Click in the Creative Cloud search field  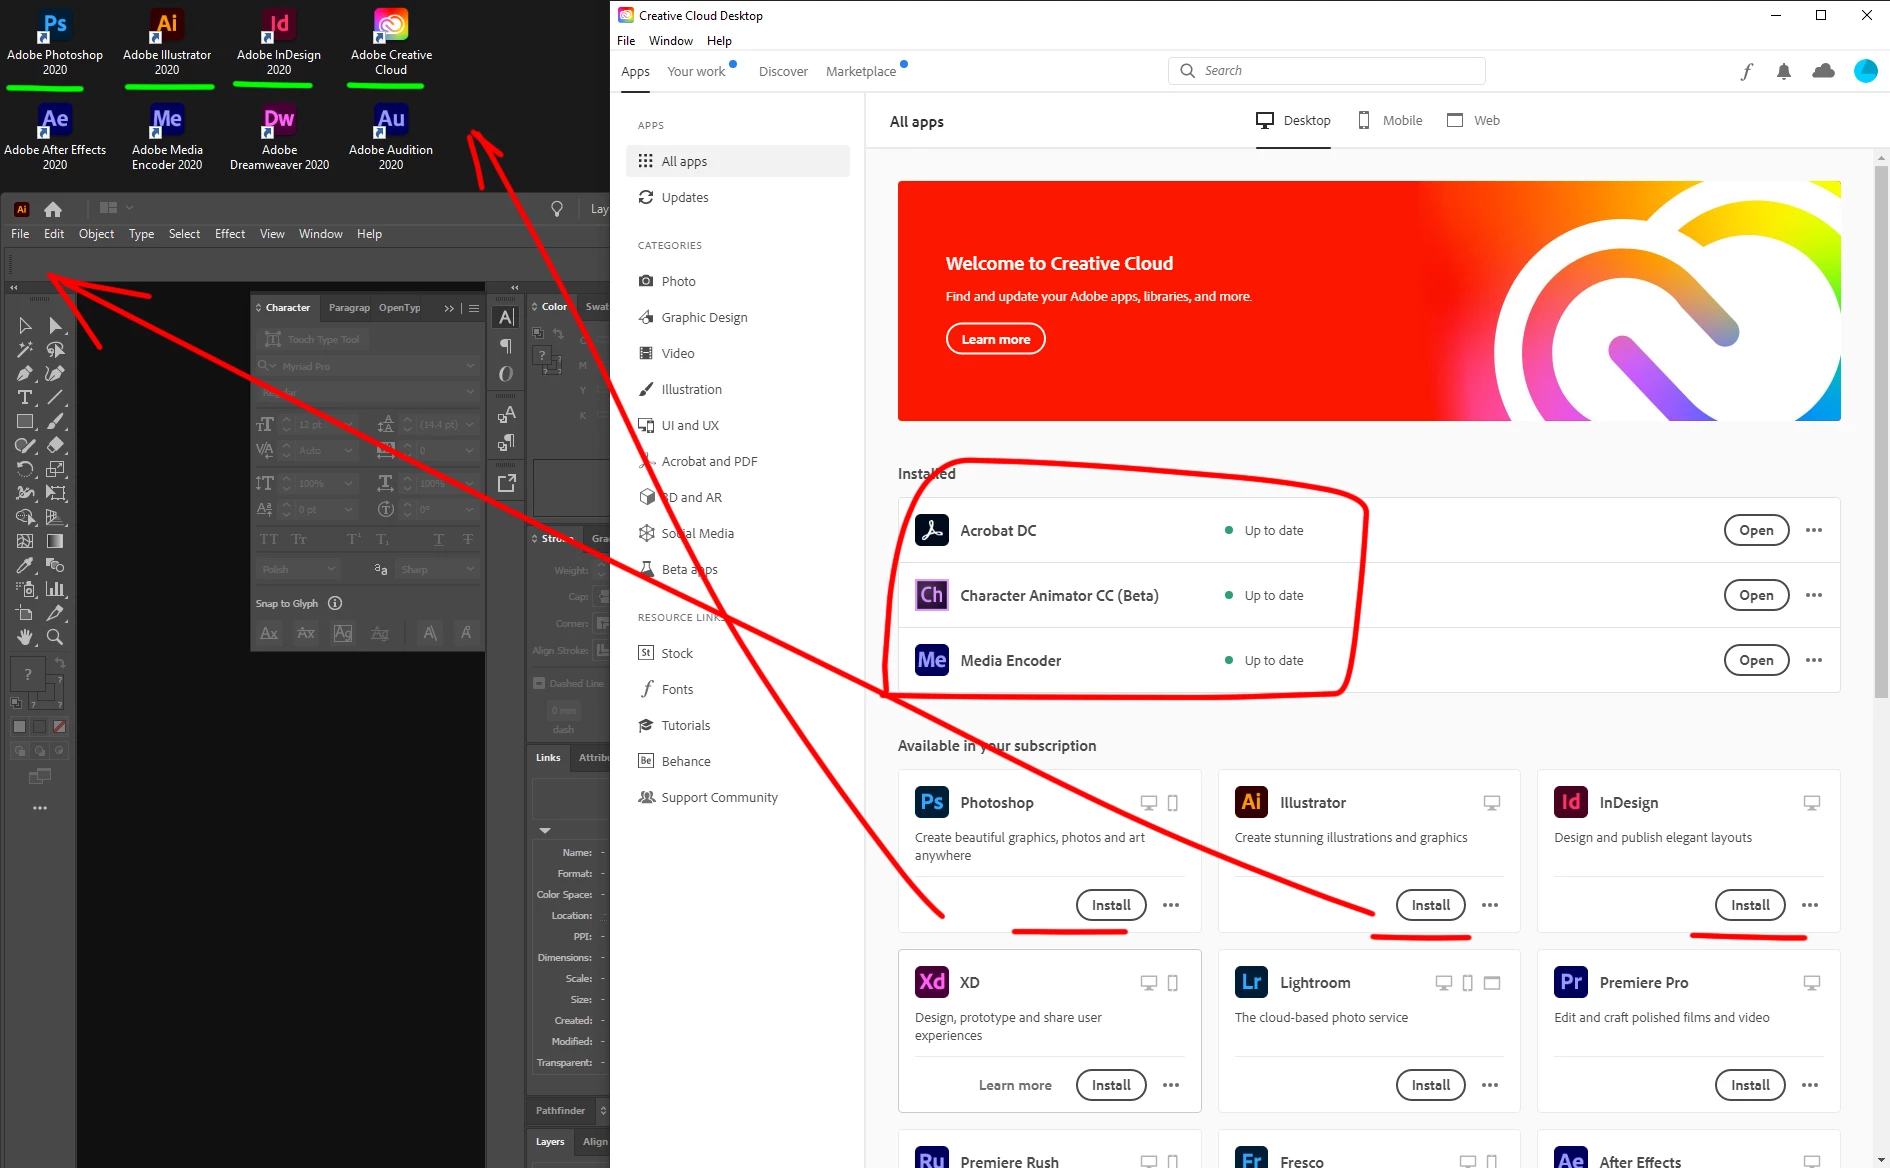[x=1326, y=71]
